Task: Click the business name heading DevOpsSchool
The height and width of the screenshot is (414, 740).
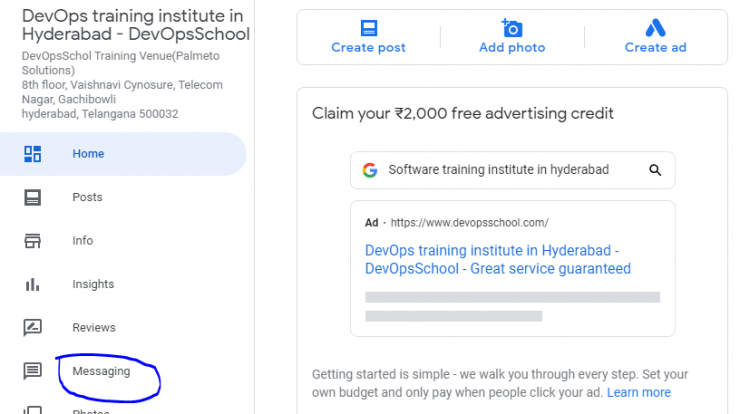Action: tap(136, 25)
